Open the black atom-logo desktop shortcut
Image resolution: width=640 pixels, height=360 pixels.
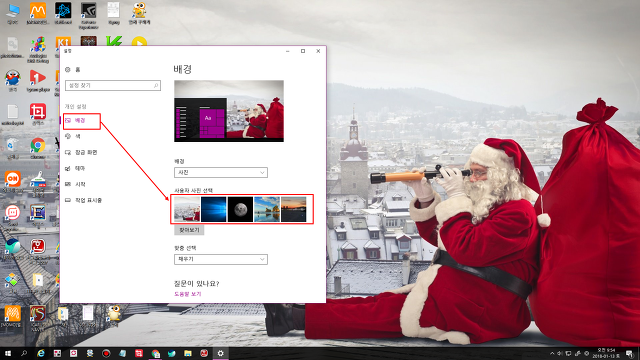63,13
